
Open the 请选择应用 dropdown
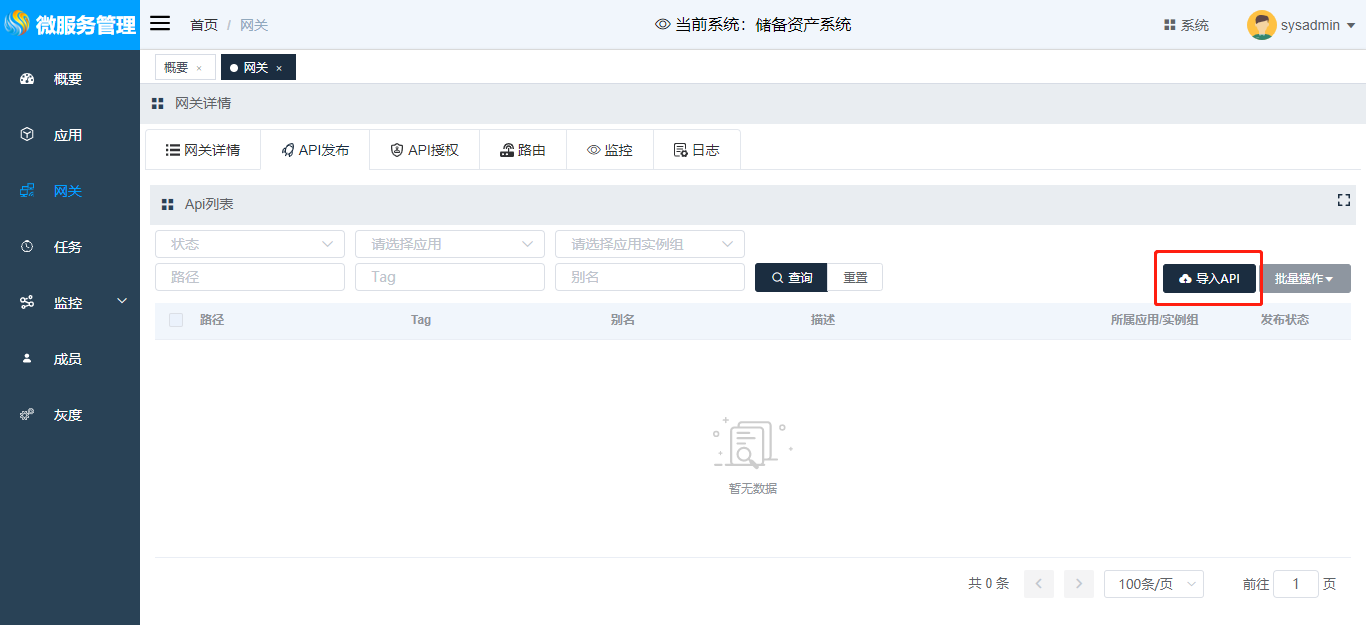pos(449,244)
